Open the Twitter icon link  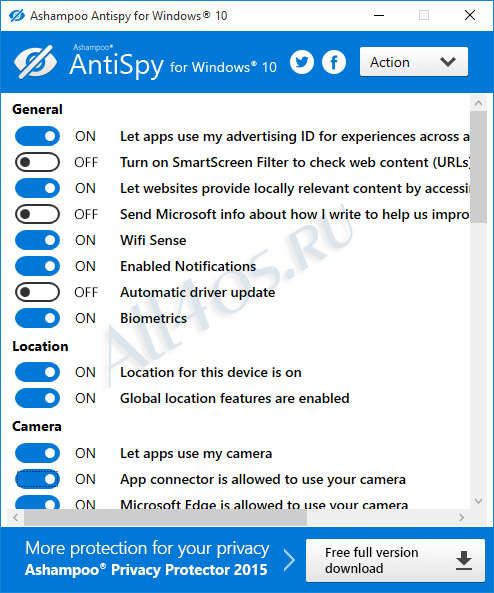point(302,62)
